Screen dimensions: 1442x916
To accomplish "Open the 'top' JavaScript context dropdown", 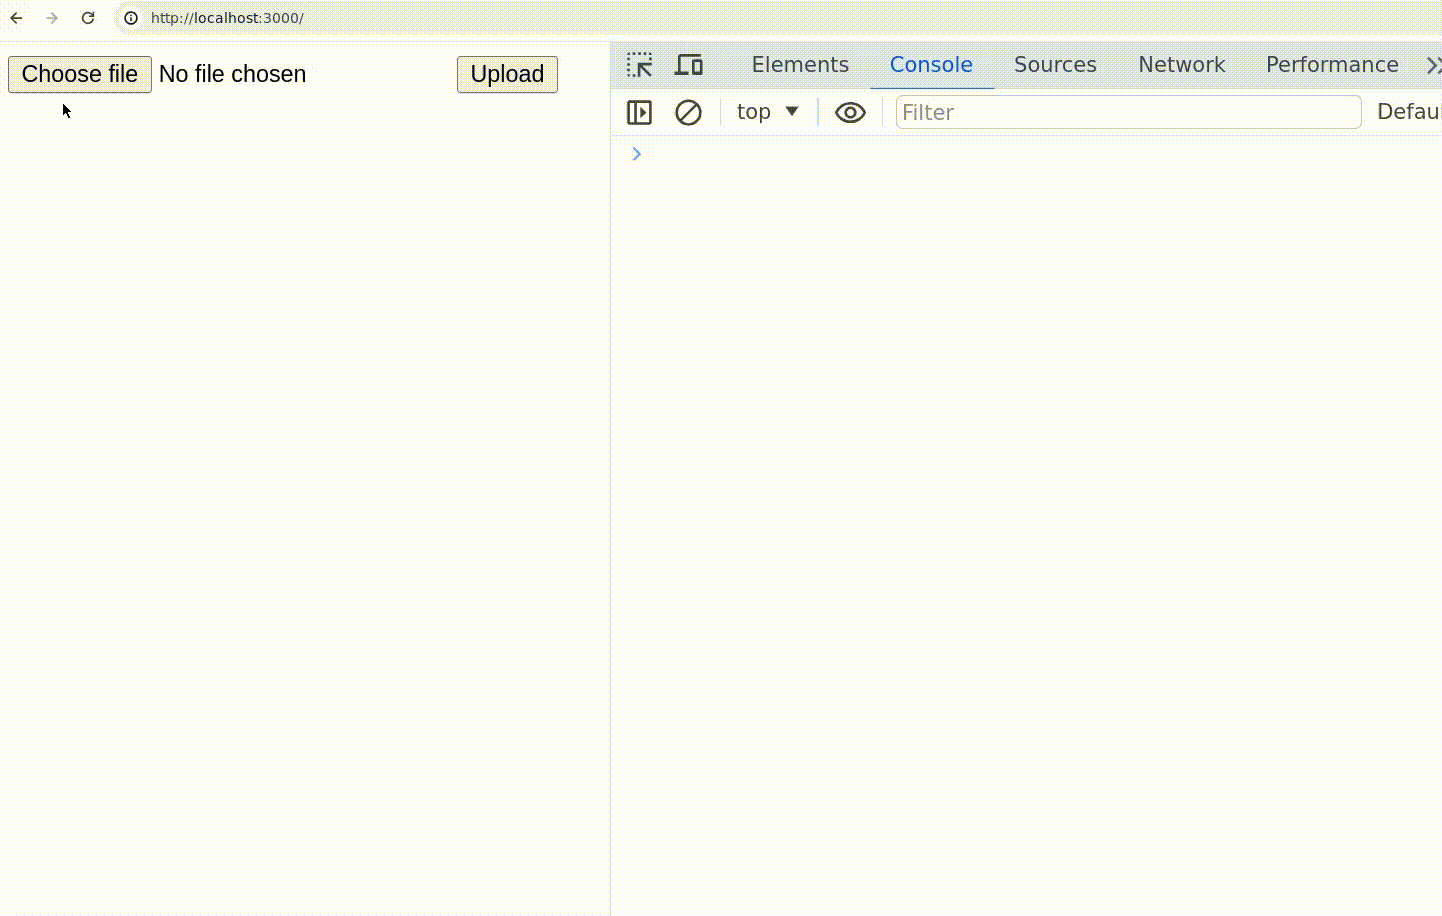I will point(767,112).
